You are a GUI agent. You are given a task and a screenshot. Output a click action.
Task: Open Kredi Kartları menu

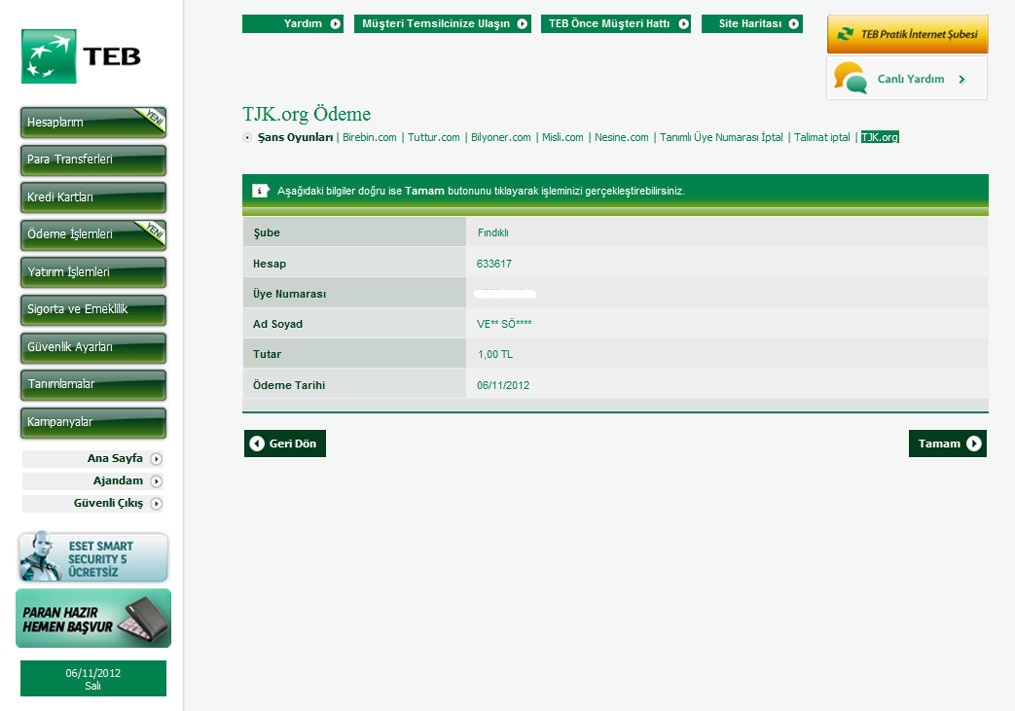tap(93, 198)
